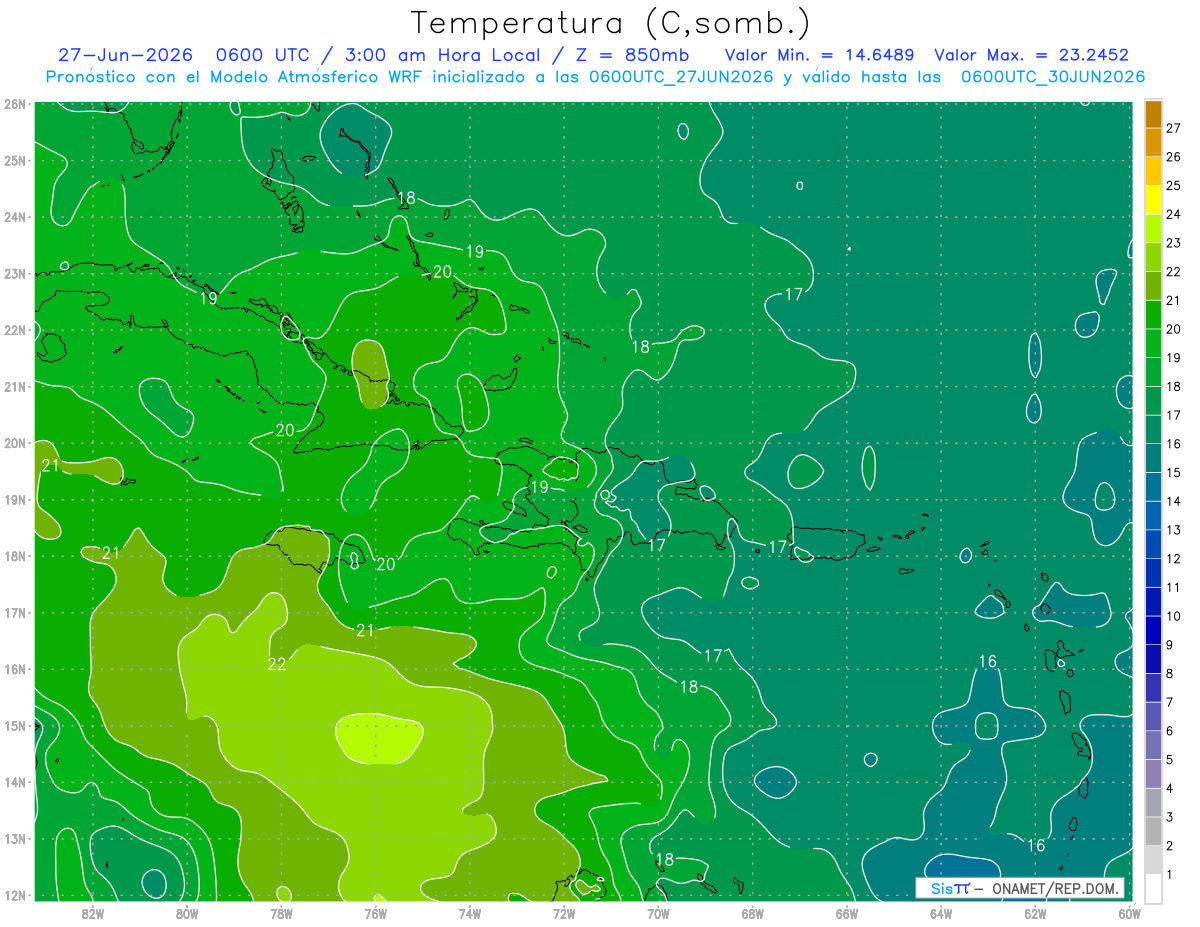The width and height of the screenshot is (1200, 927).
Task: Select the 'Valor Min. = 14.6489' readout
Action: tap(820, 55)
